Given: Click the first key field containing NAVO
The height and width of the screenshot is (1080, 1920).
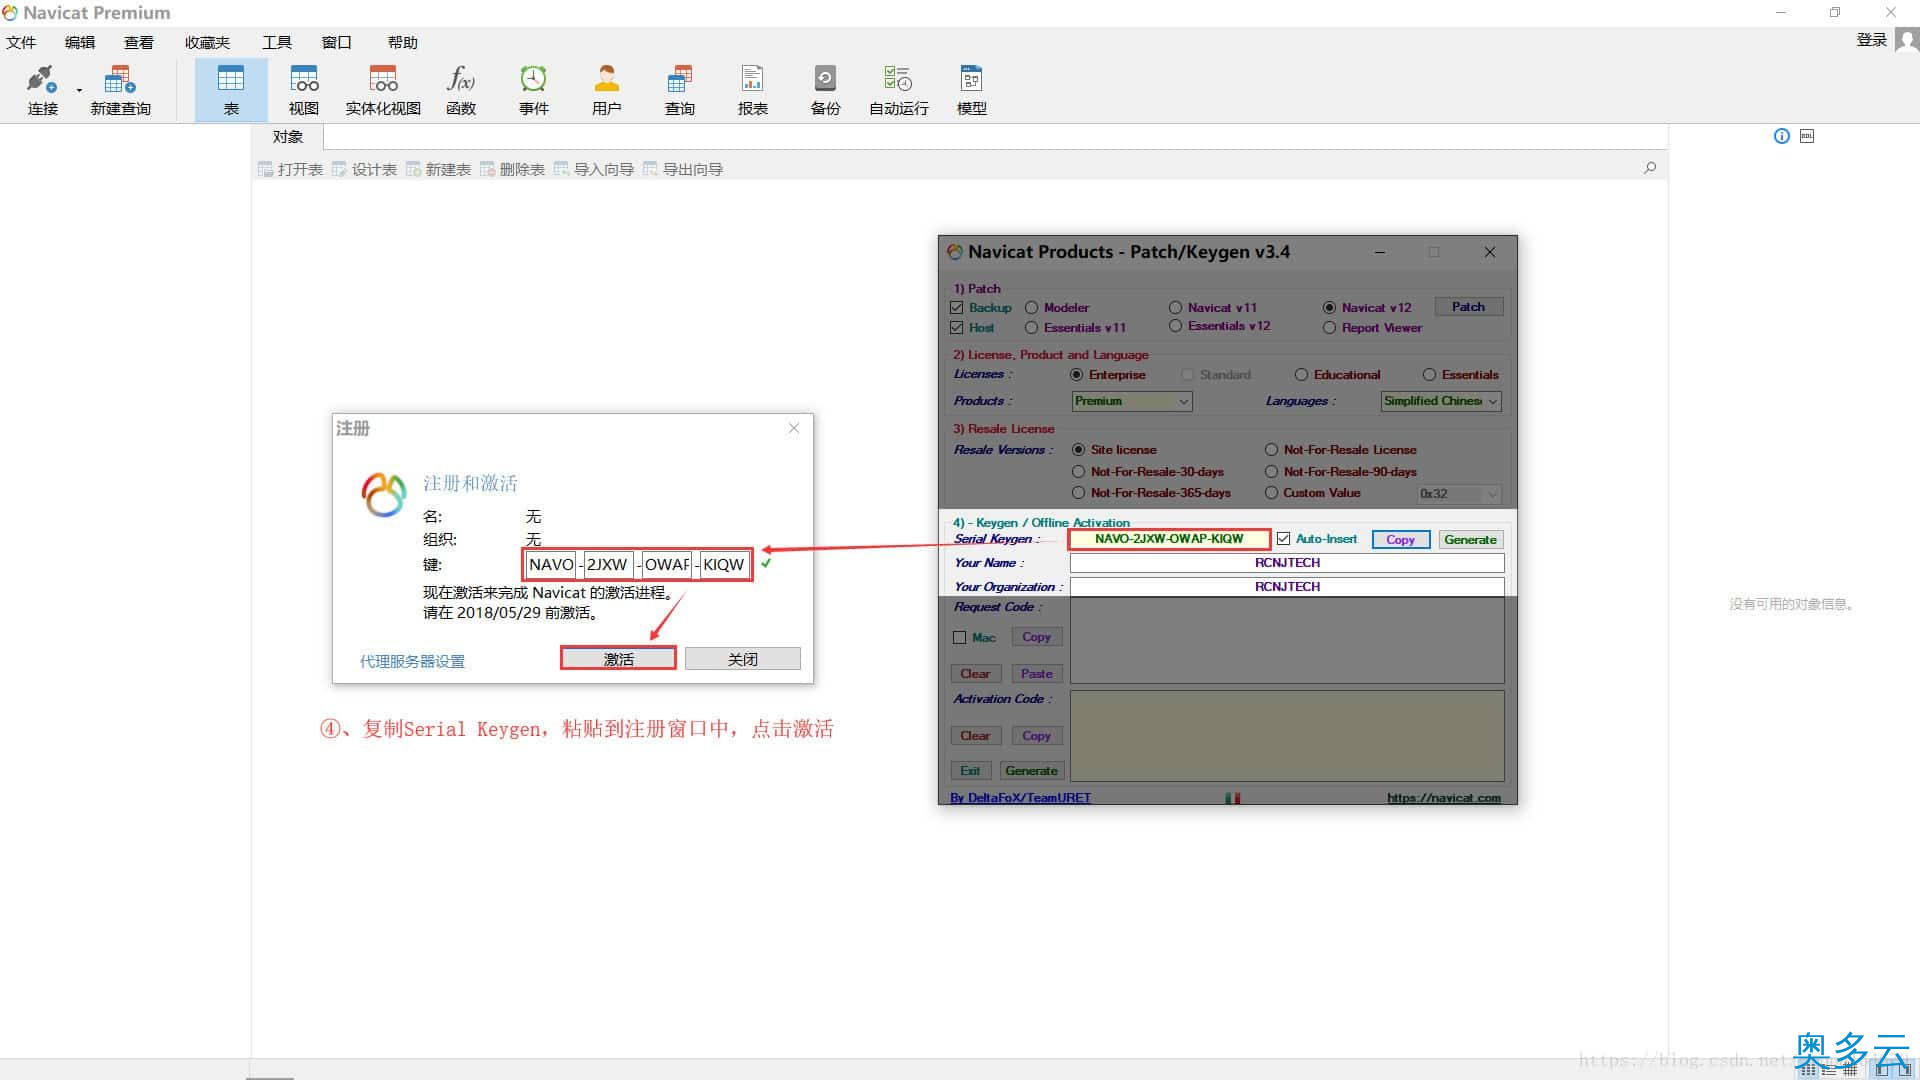Looking at the screenshot, I should click(x=551, y=564).
